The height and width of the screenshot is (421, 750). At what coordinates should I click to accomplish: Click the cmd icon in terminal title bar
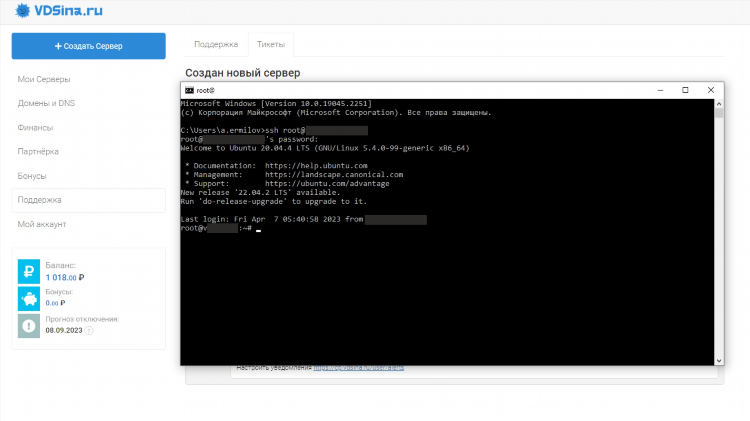[x=189, y=90]
